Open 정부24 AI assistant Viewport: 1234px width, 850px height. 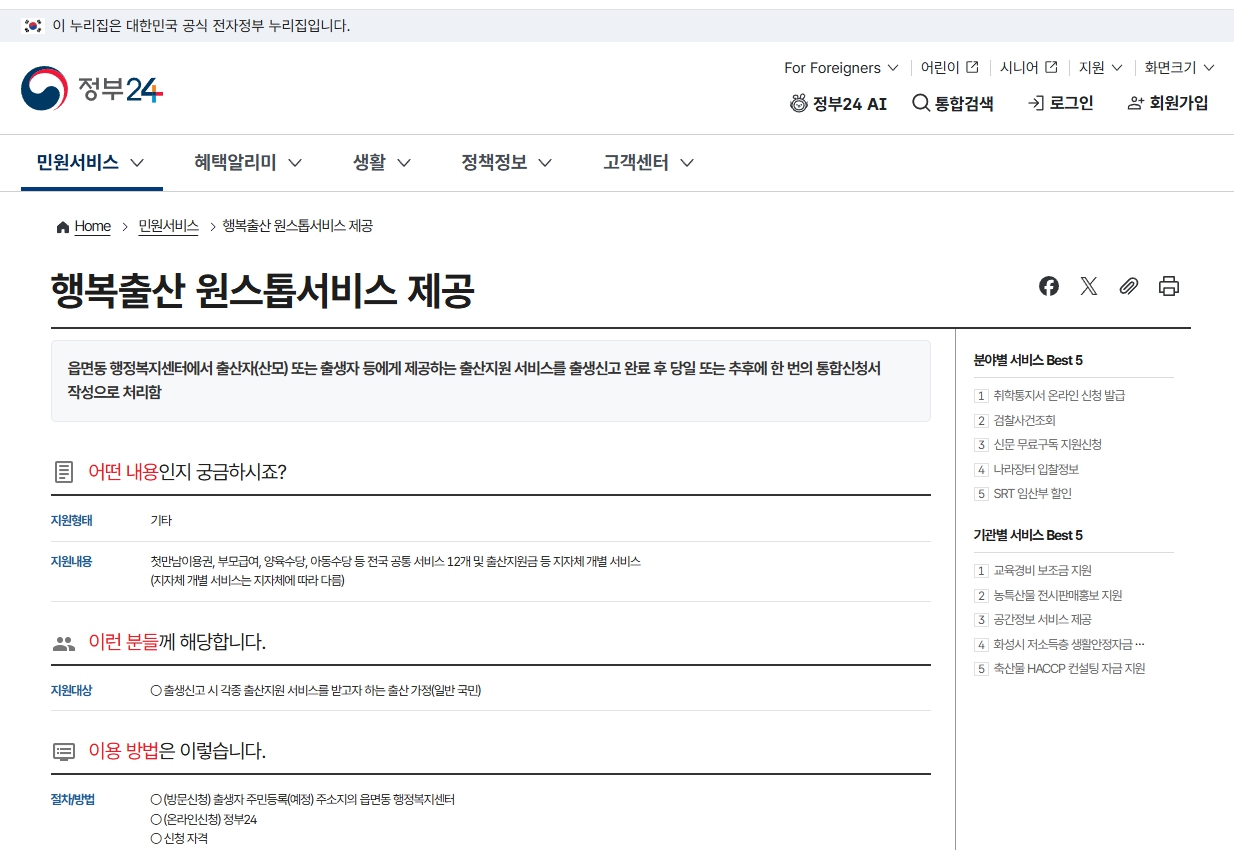[x=838, y=103]
